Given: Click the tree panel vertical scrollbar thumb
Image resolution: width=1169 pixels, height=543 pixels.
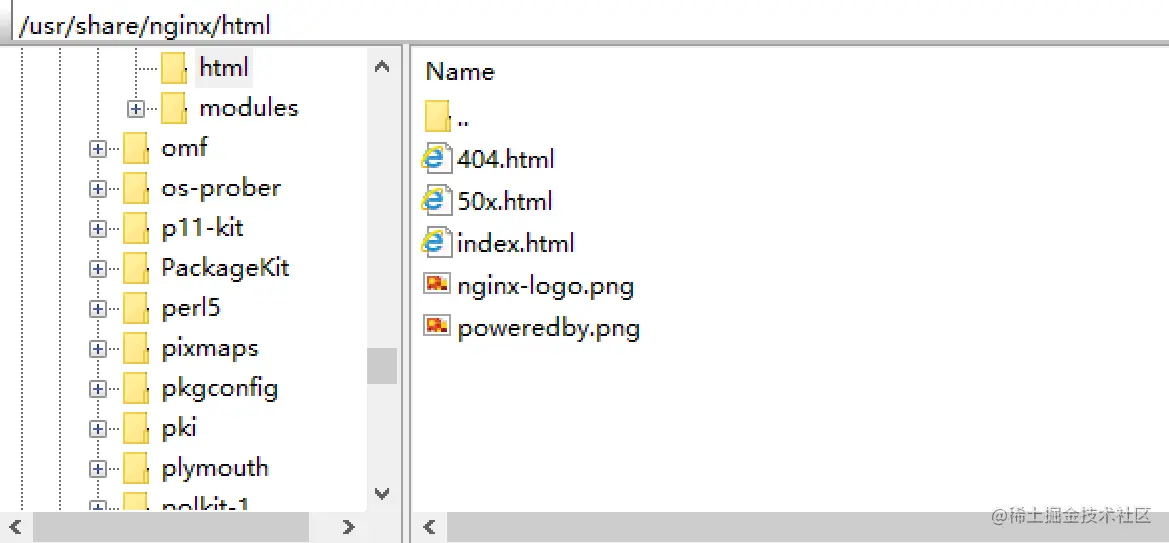Looking at the screenshot, I should tap(382, 365).
